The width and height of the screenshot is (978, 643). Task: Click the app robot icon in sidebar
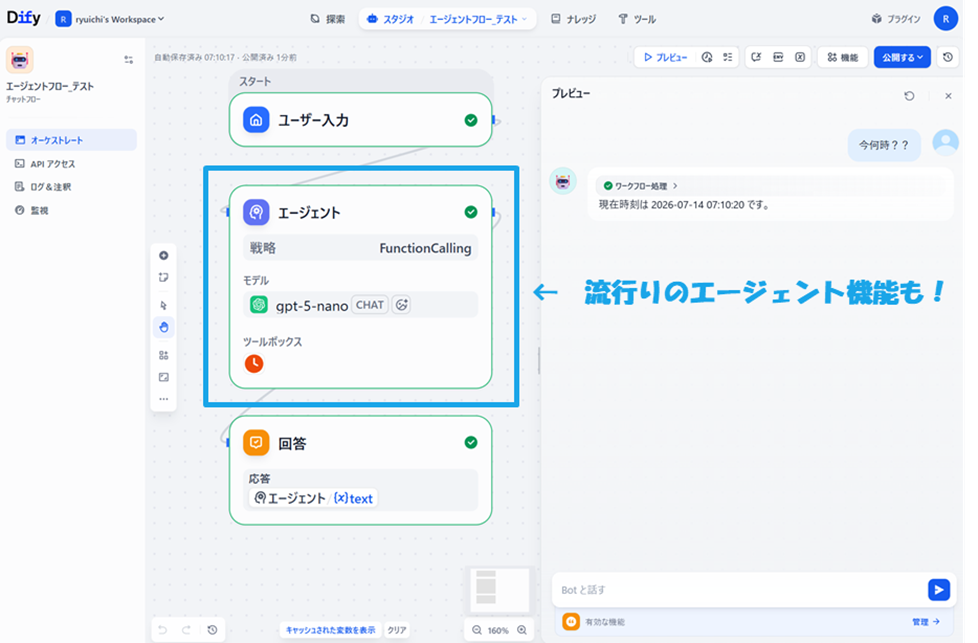tap(19, 60)
